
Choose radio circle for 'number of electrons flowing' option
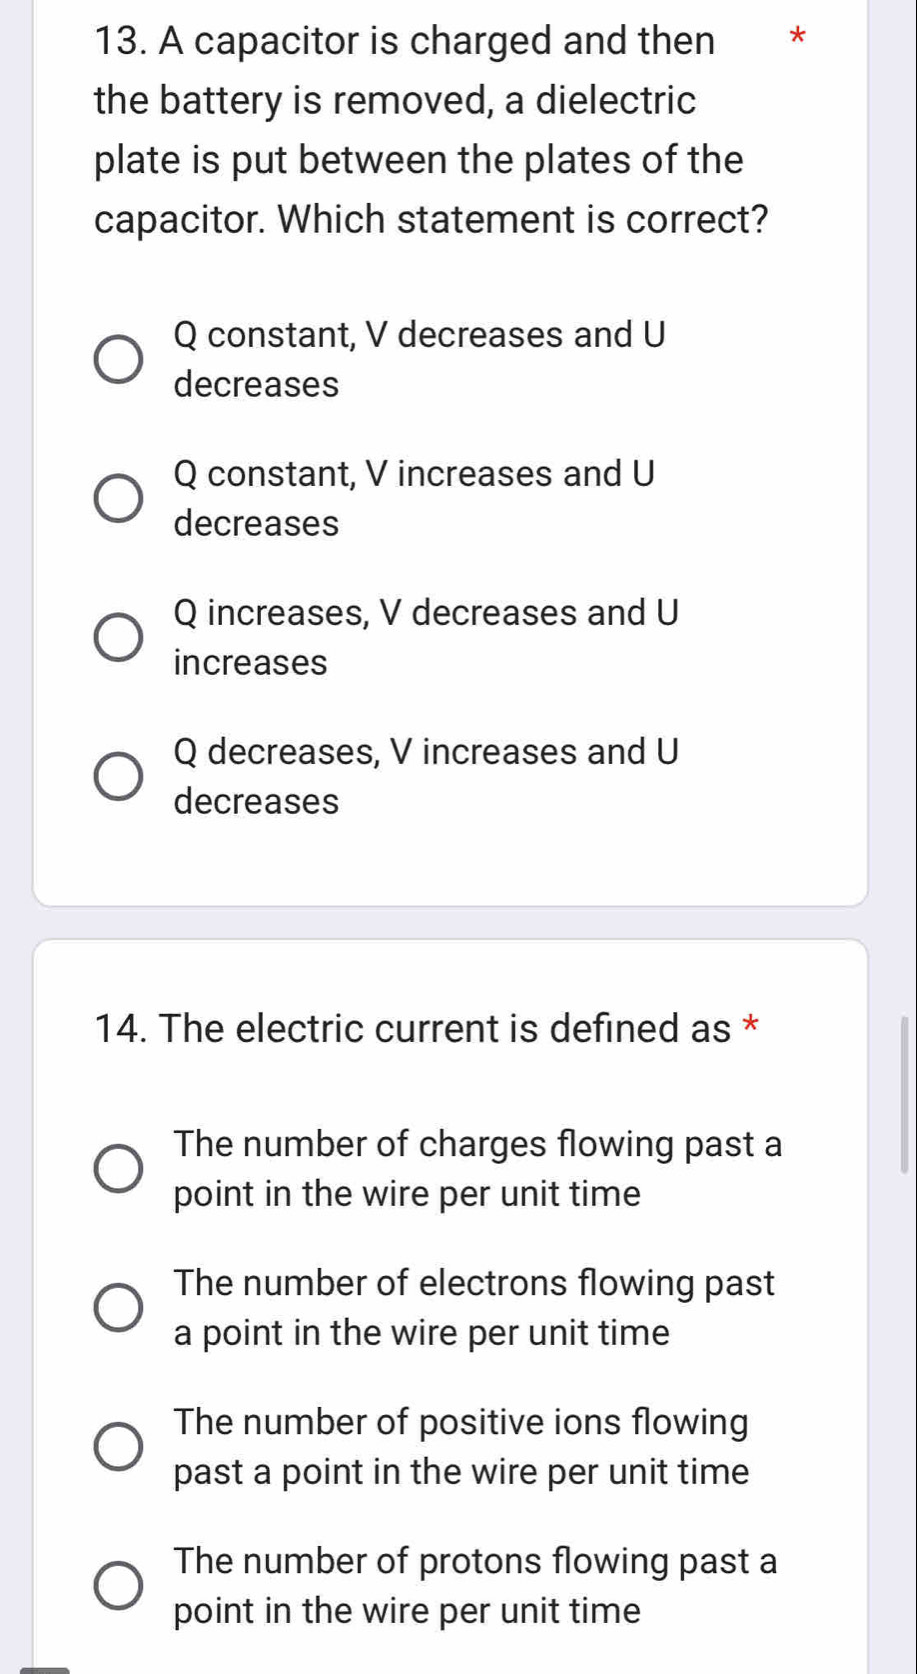118,1308
